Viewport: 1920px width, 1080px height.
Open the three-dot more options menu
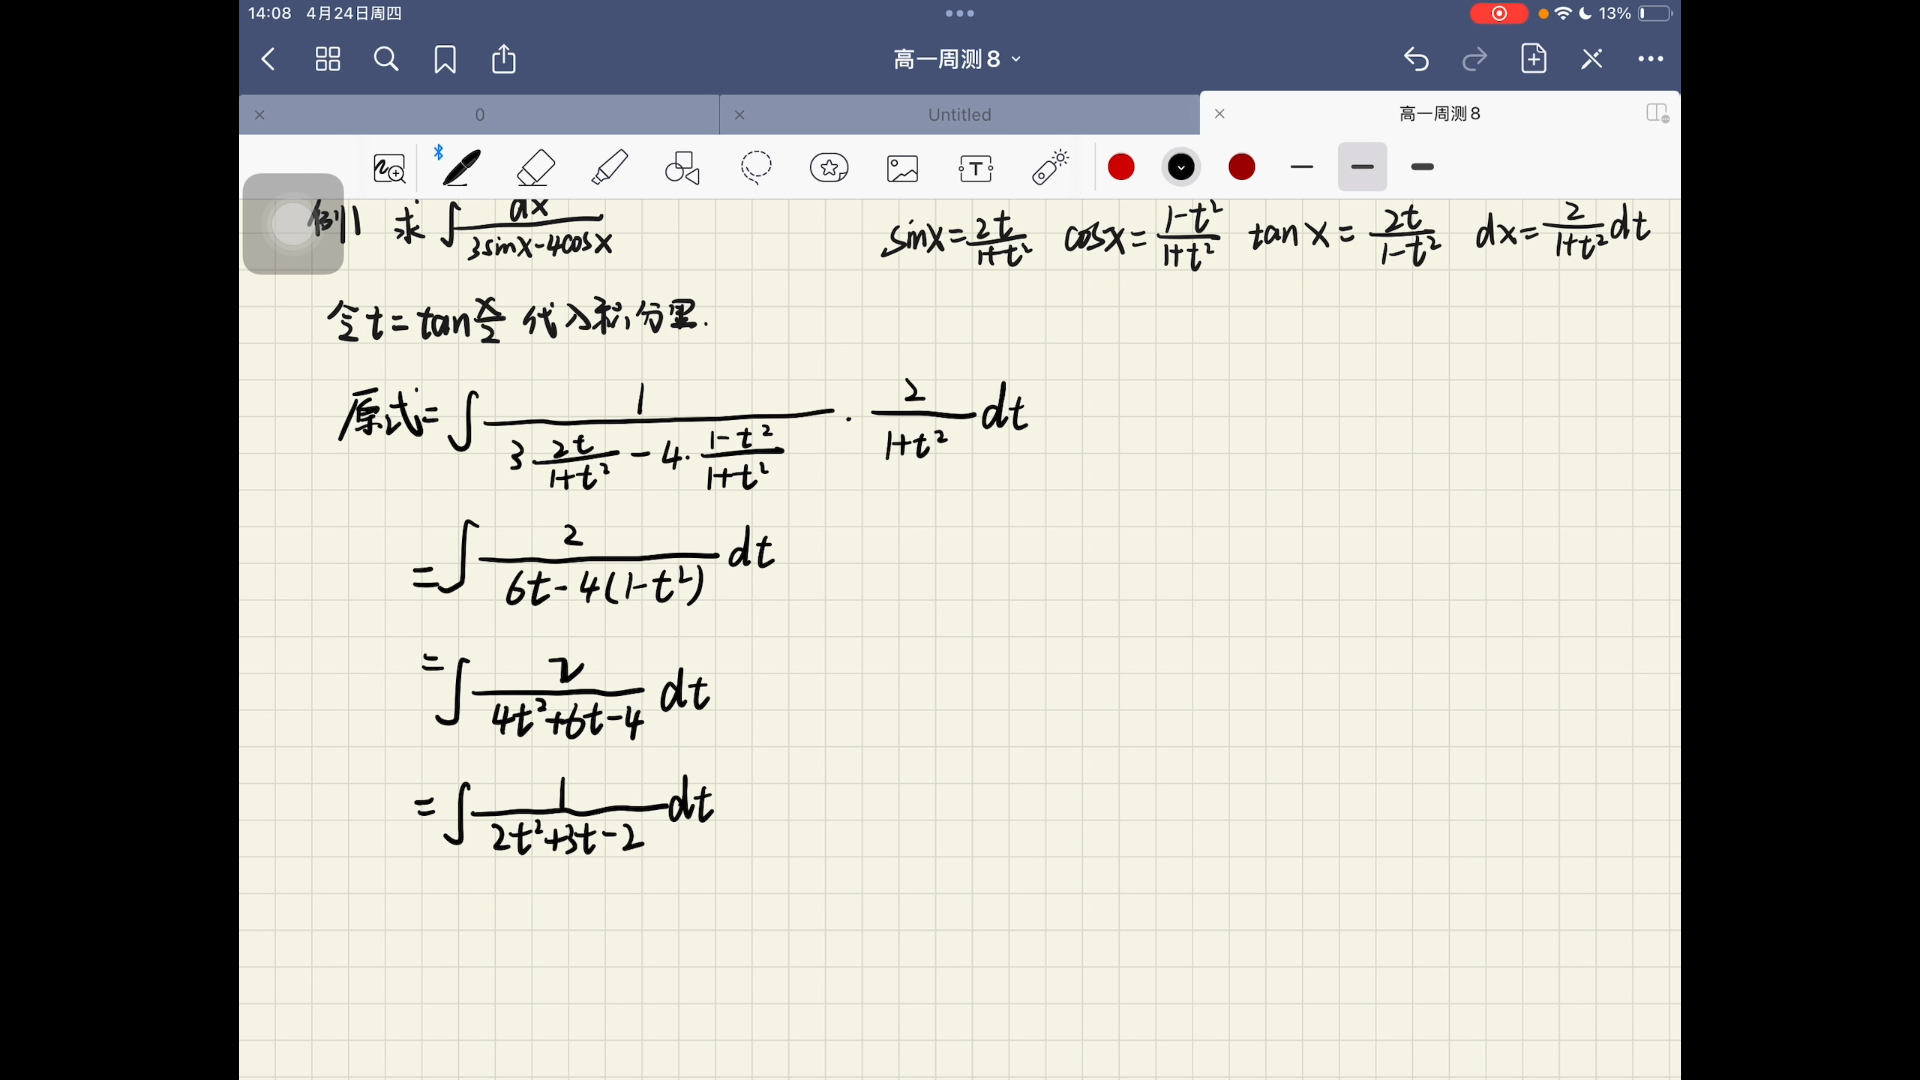pyautogui.click(x=1650, y=59)
